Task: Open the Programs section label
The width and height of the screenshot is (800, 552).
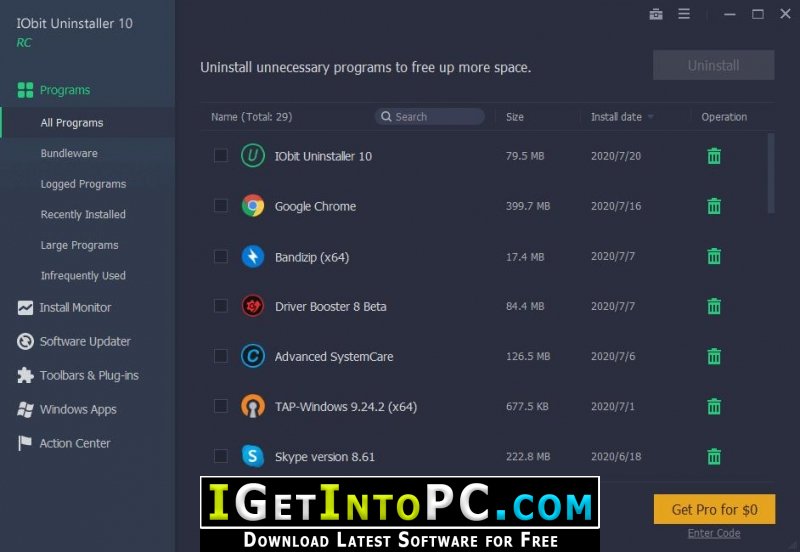Action: [x=65, y=90]
